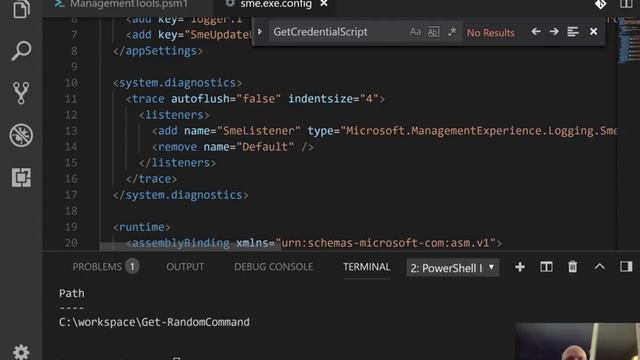This screenshot has height=360, width=640.
Task: Open changes icon in editor title bar
Action: pyautogui.click(x=600, y=4)
